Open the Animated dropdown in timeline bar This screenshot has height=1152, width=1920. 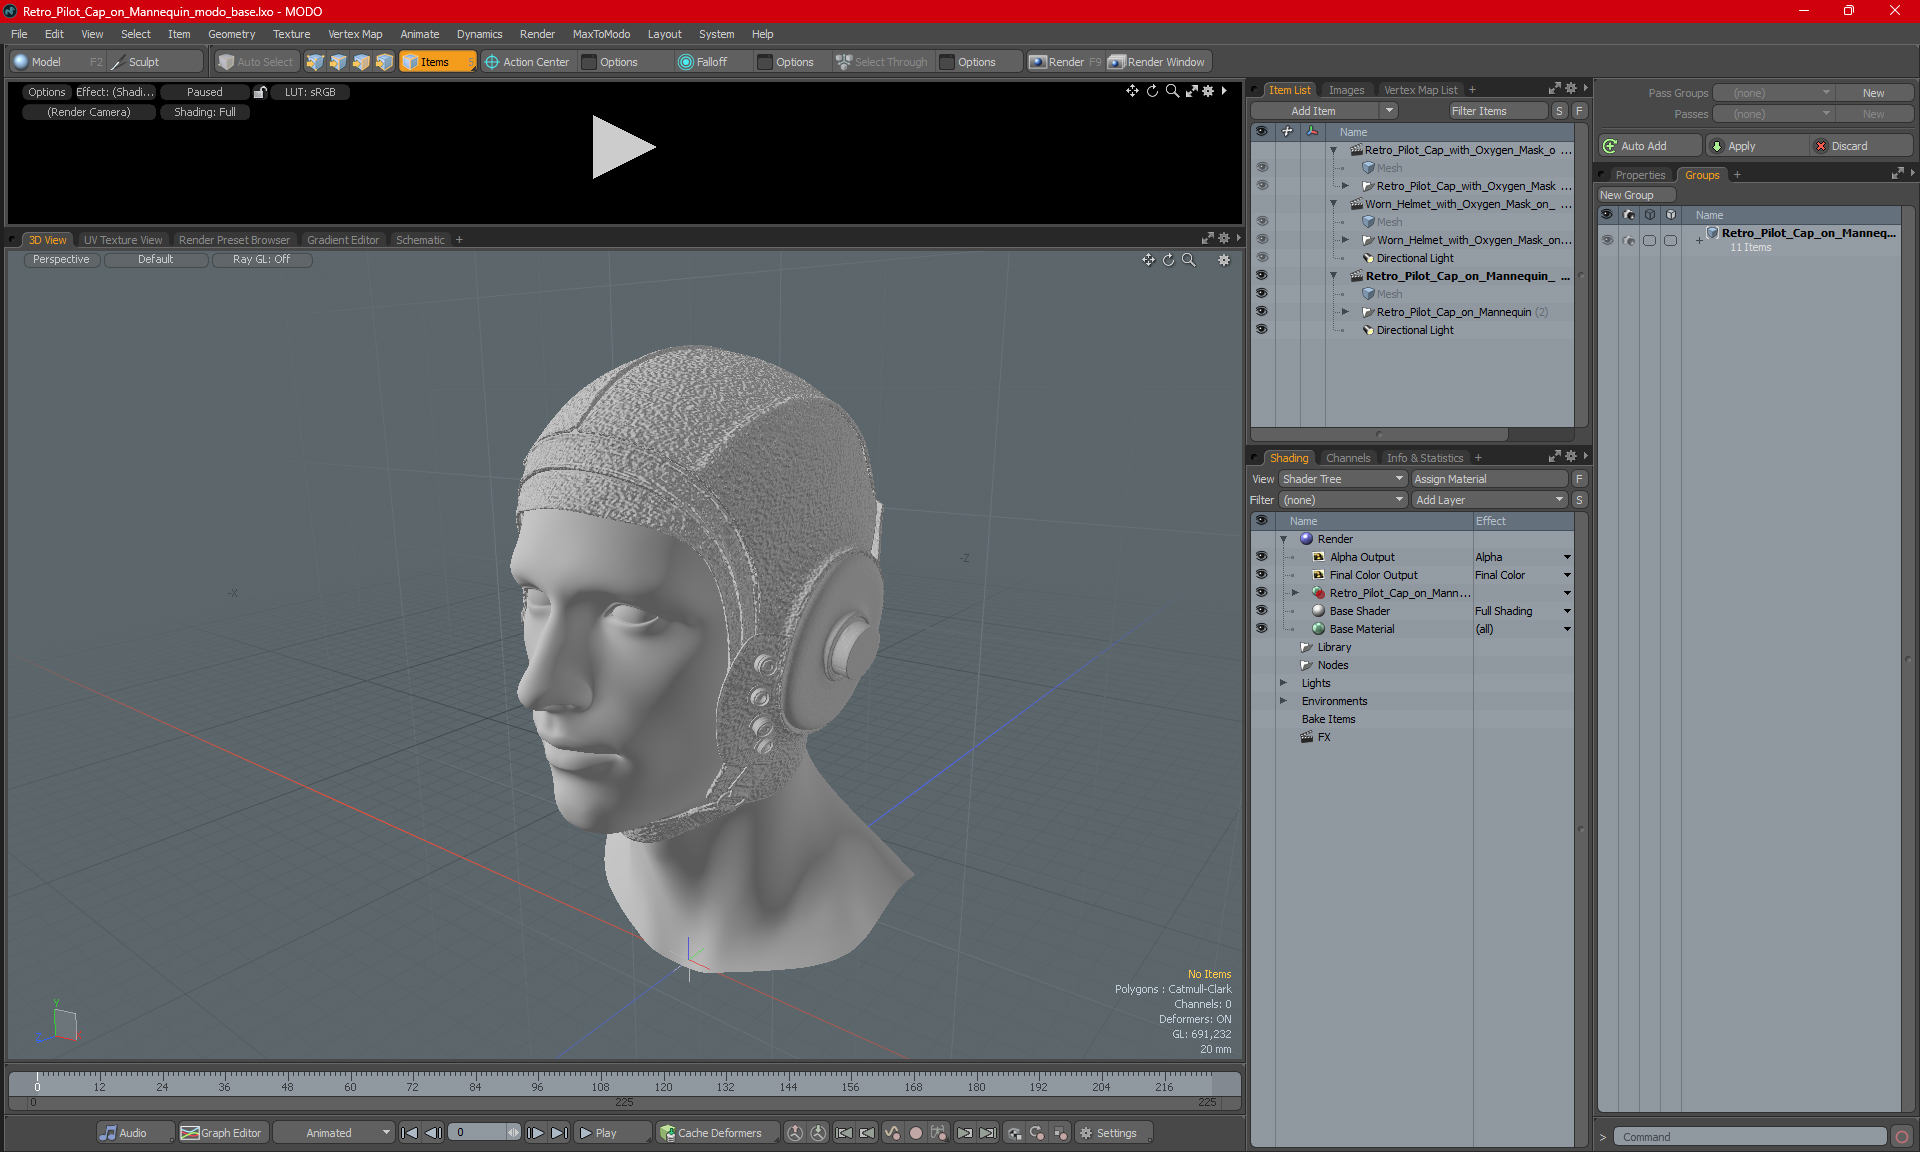(x=334, y=1133)
